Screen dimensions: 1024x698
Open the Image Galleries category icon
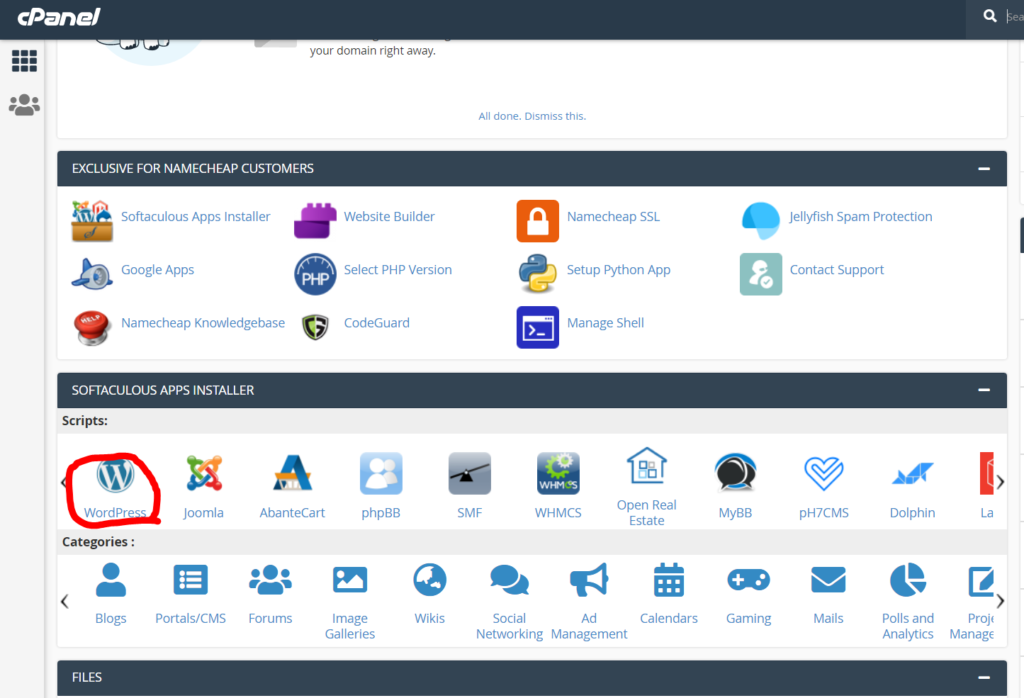point(350,580)
